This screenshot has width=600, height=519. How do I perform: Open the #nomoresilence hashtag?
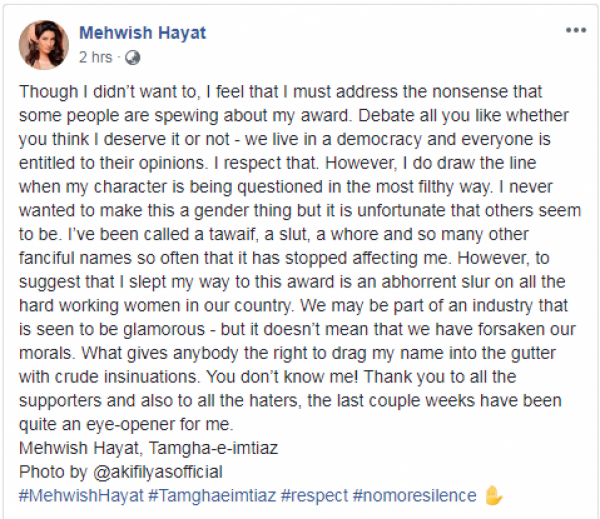tap(414, 494)
